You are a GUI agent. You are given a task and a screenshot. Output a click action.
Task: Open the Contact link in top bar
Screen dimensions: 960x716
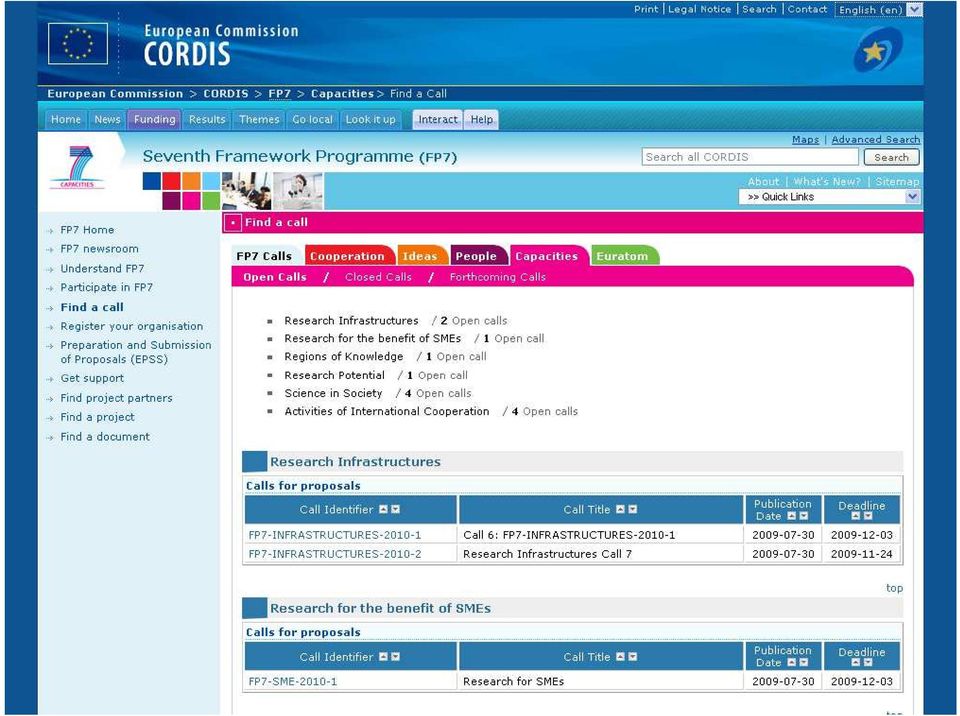(x=807, y=9)
